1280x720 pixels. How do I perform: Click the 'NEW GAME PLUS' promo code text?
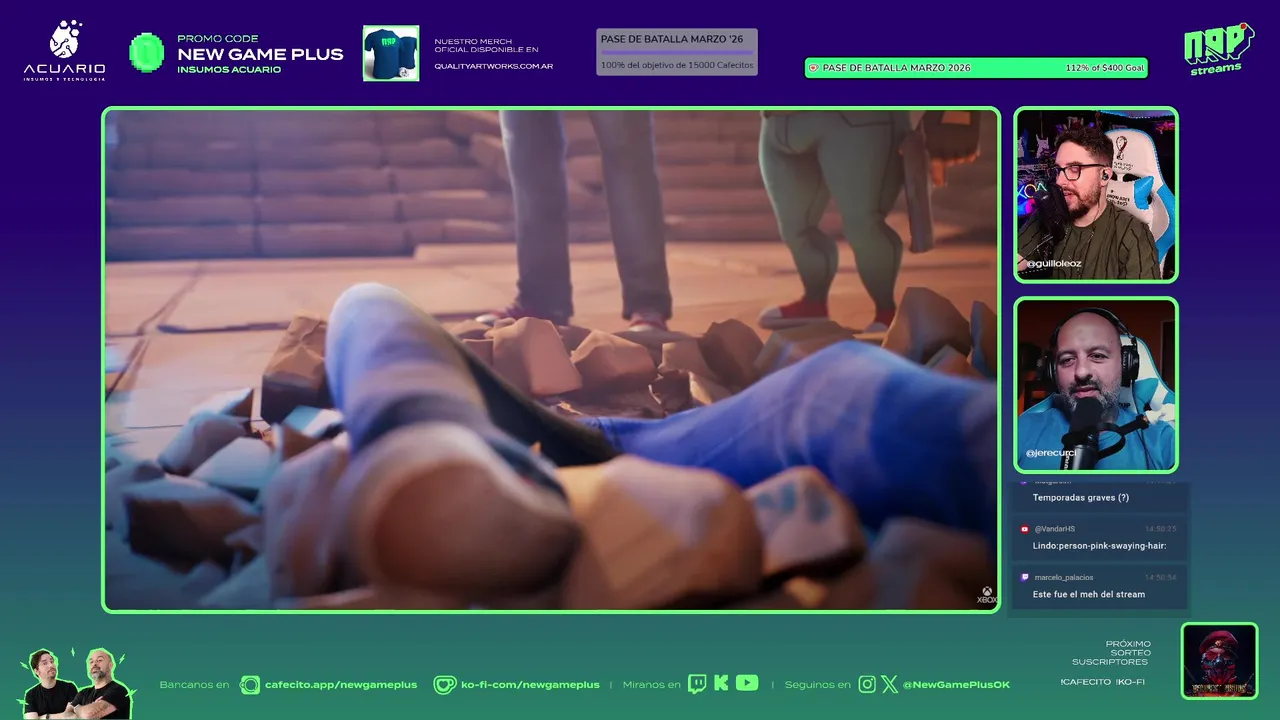260,54
